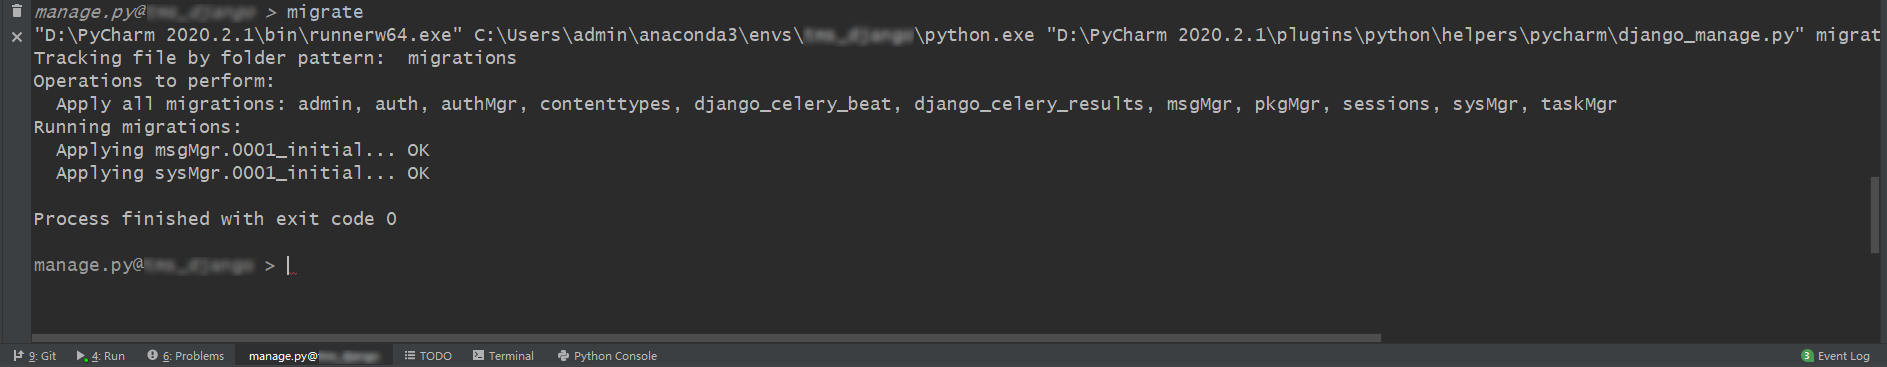
Task: Click the horizontal scrollbar at console bottom
Action: (x=706, y=338)
